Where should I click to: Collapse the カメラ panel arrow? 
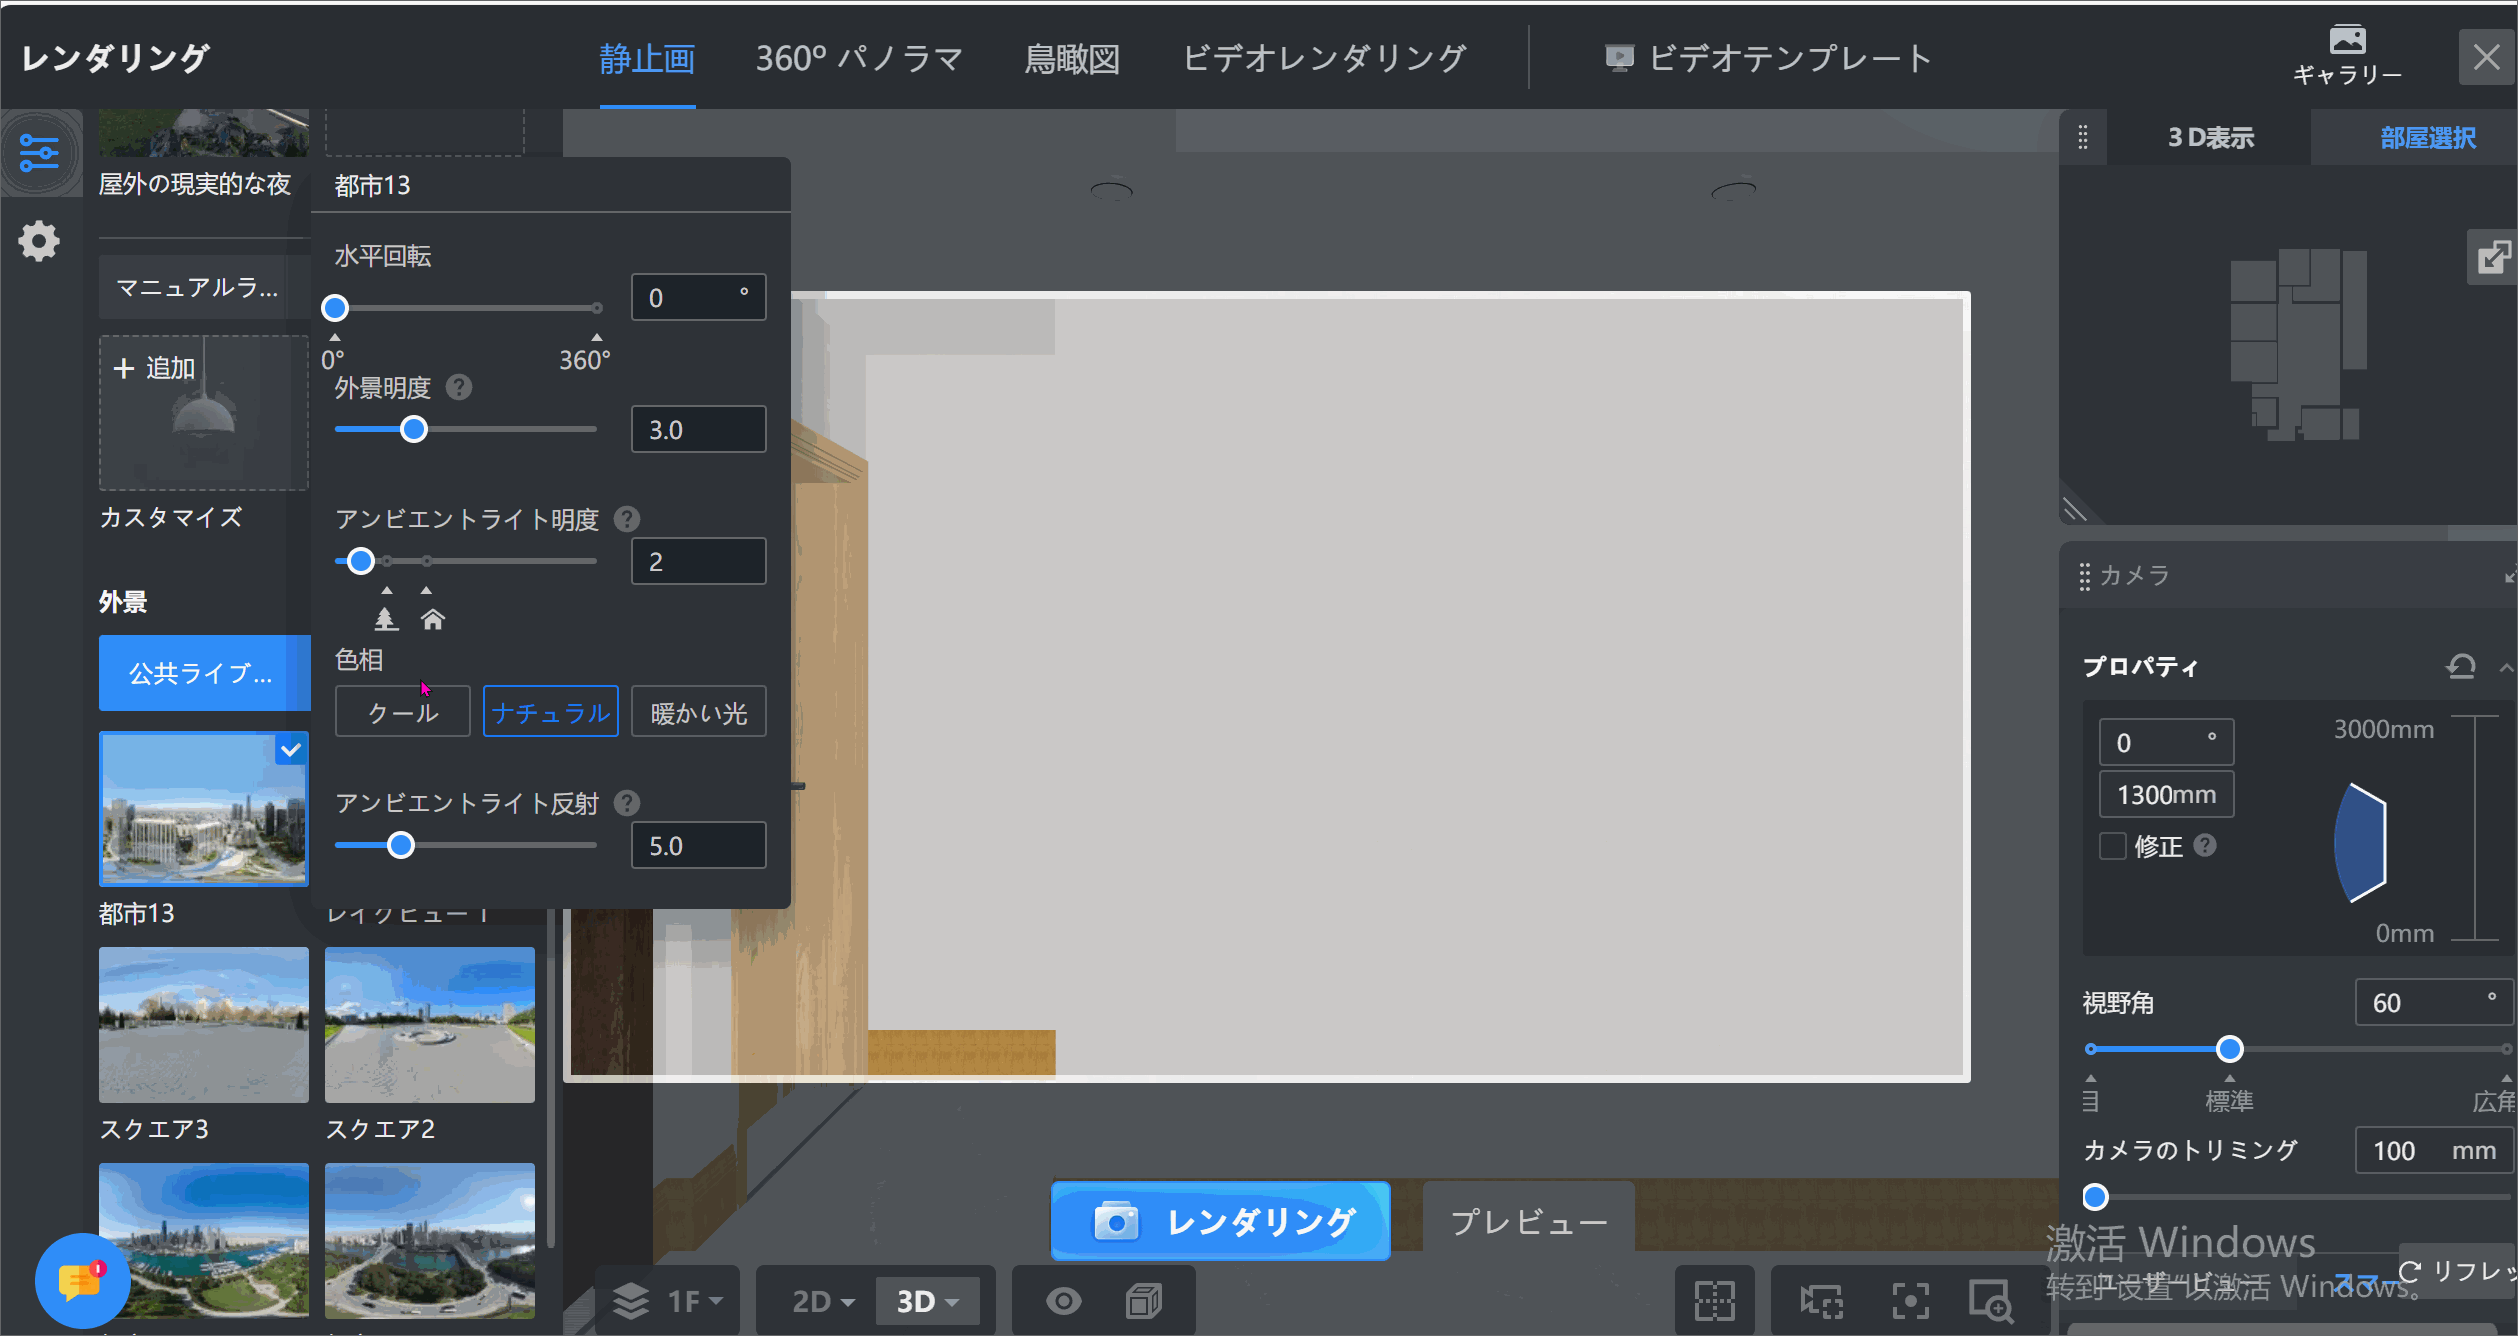[x=2510, y=575]
